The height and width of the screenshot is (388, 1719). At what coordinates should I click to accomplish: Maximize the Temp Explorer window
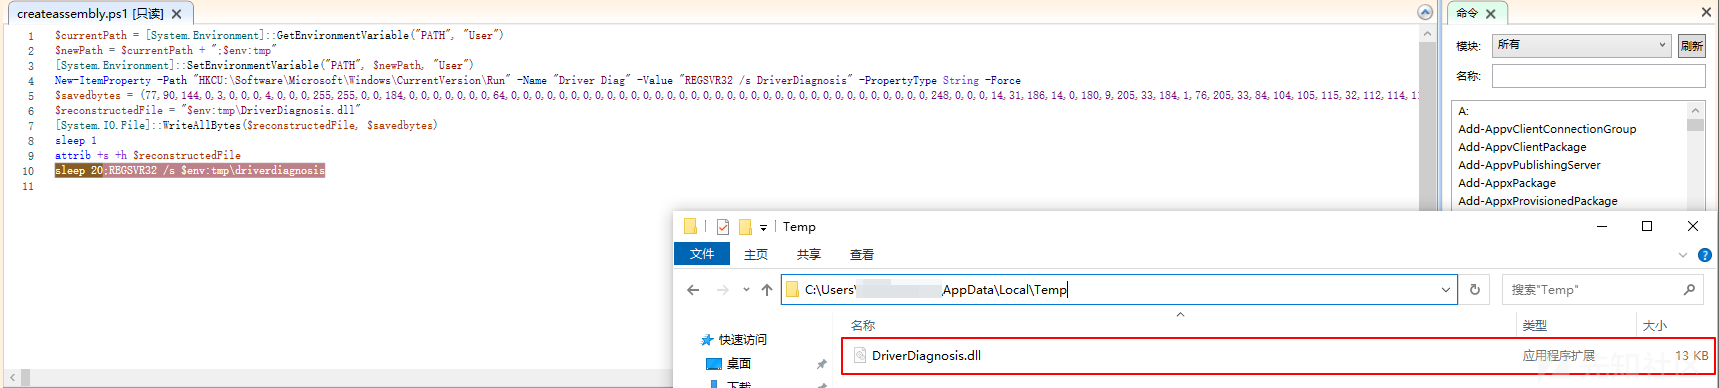pyautogui.click(x=1647, y=227)
